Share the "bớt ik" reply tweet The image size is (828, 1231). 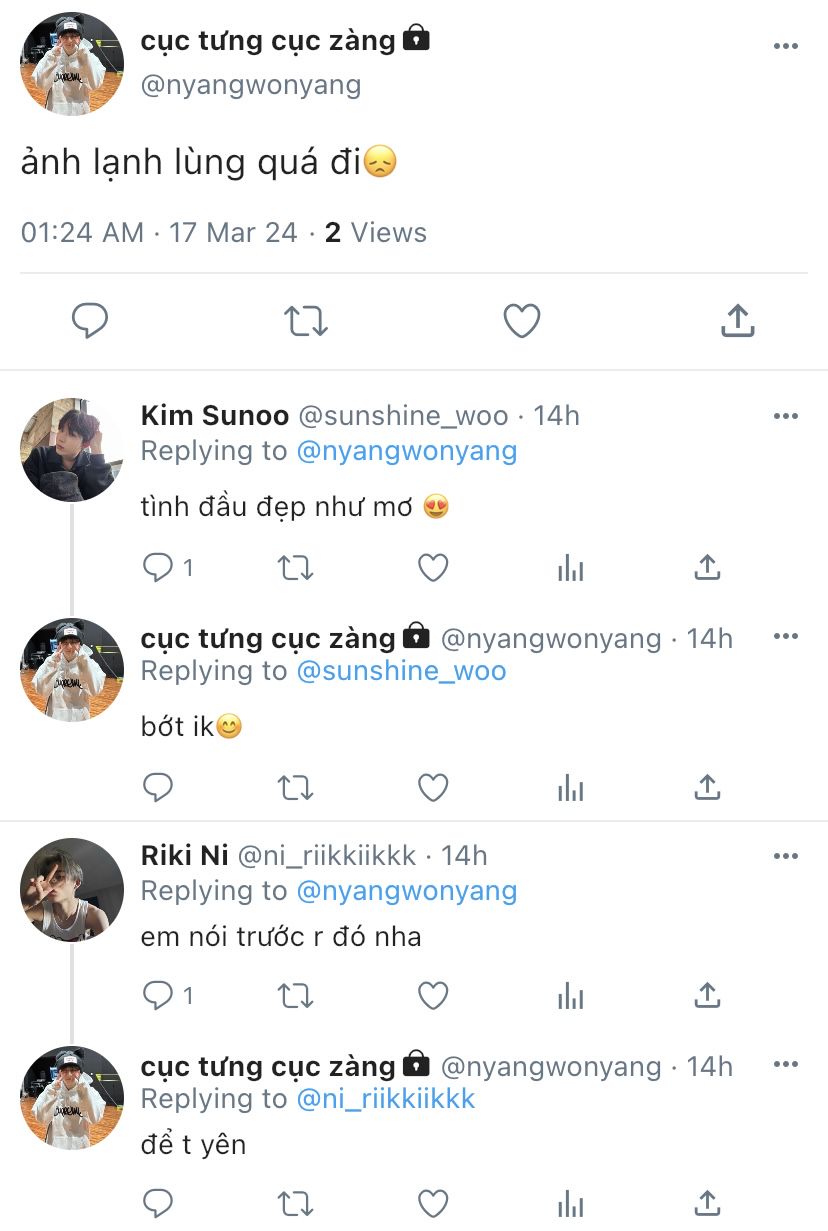(x=707, y=788)
